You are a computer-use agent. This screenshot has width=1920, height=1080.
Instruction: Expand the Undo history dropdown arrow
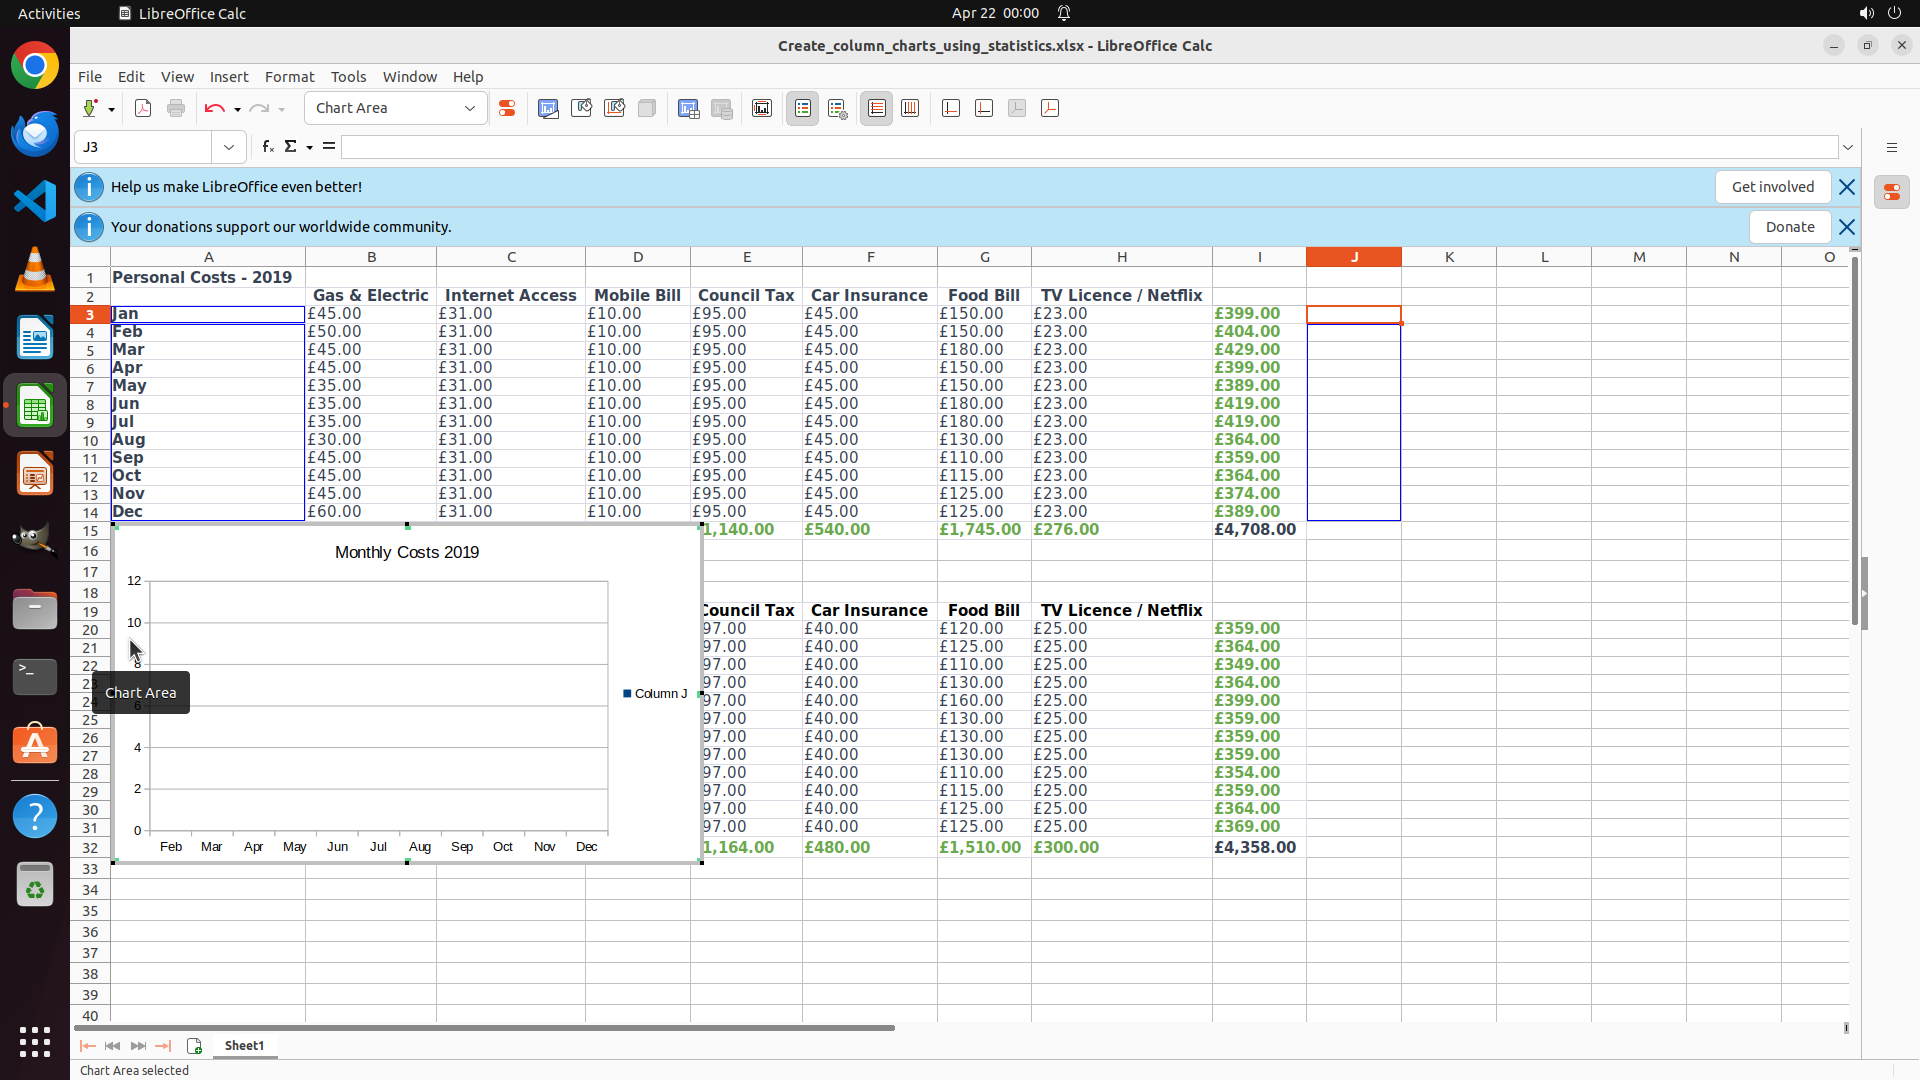click(x=237, y=109)
